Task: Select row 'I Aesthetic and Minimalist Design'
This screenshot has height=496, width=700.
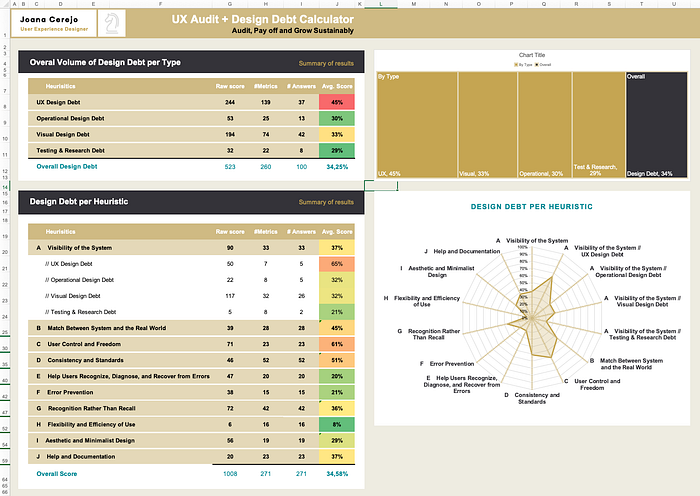Action: [x=192, y=441]
